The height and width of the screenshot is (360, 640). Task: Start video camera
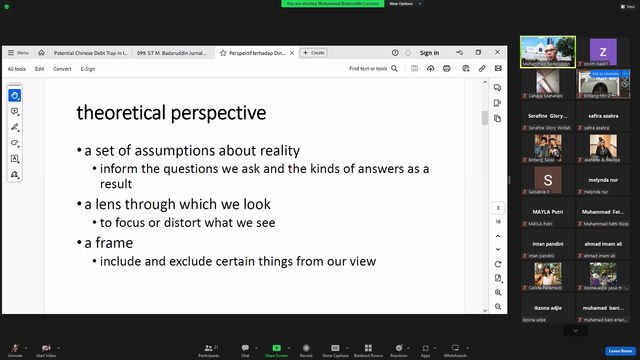tap(46, 351)
